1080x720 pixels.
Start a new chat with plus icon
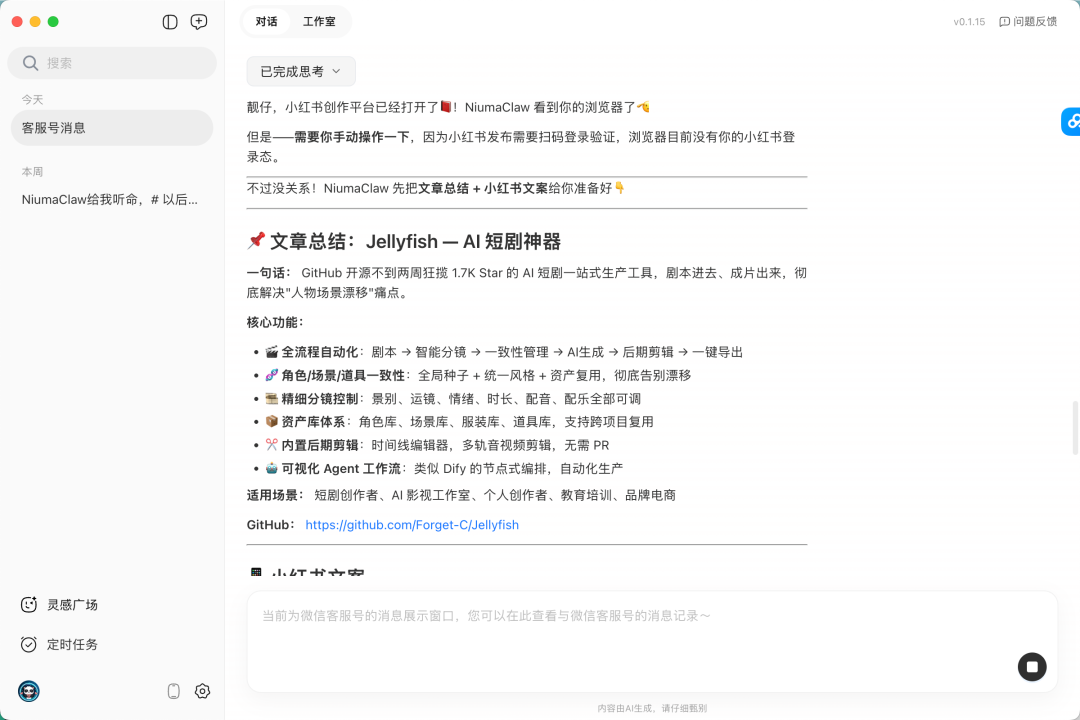[x=199, y=22]
